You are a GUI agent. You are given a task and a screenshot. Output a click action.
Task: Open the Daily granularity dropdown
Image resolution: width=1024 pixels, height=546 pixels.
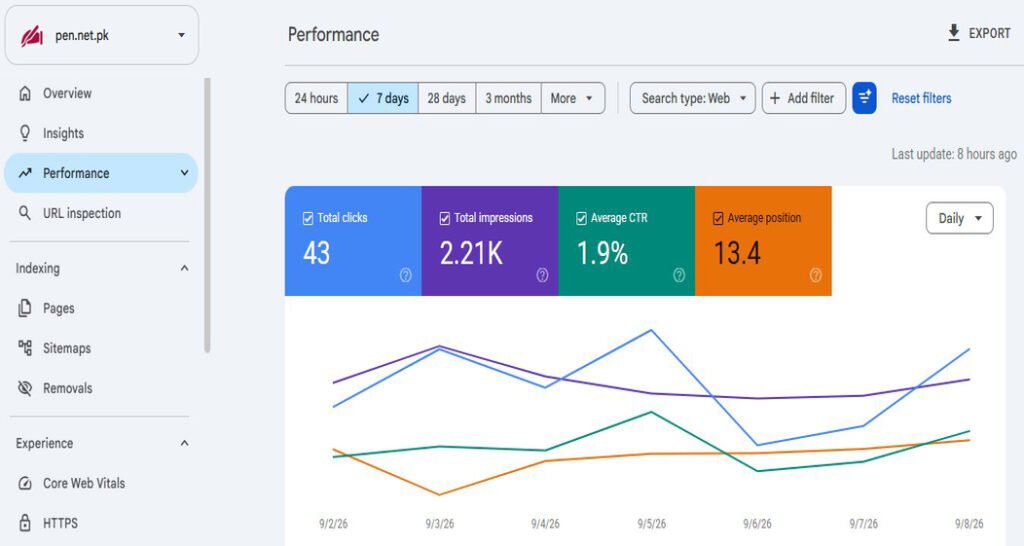tap(959, 218)
